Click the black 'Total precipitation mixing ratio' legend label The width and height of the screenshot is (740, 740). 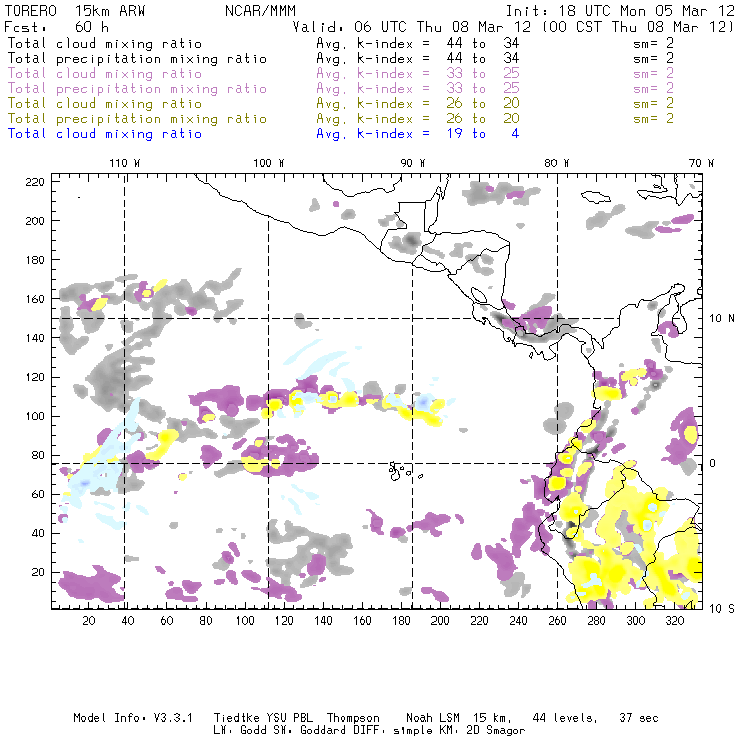(137, 59)
